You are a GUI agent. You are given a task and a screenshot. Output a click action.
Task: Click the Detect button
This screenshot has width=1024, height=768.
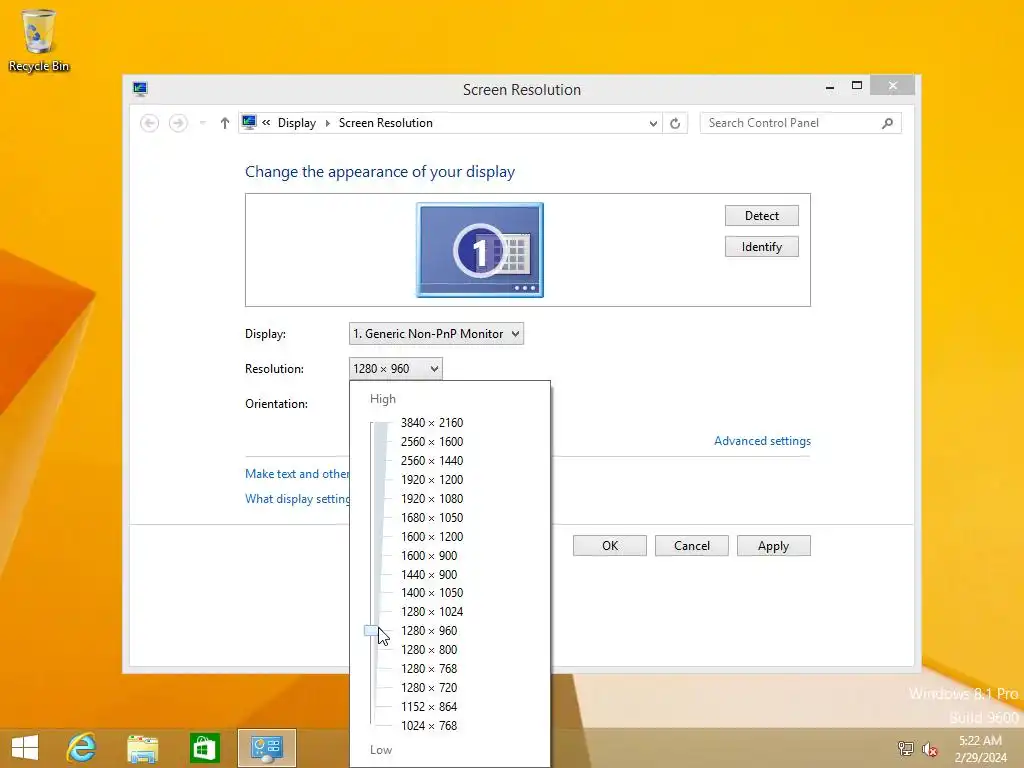[761, 216]
